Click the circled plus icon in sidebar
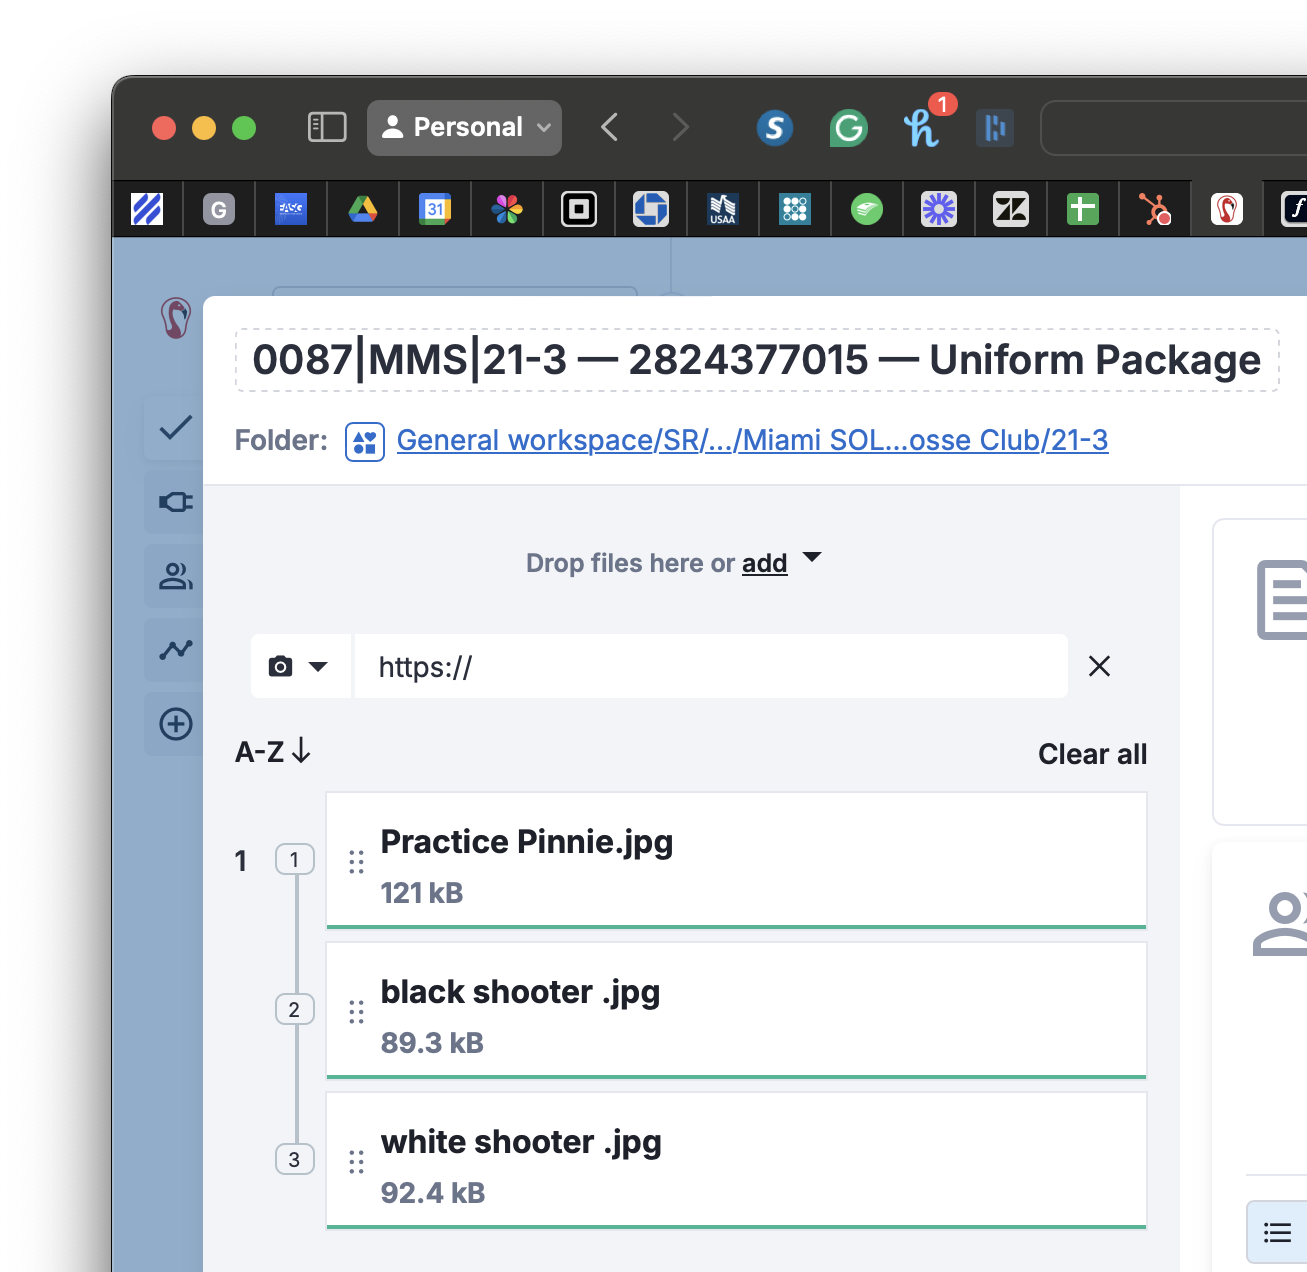1307x1272 pixels. pyautogui.click(x=175, y=724)
